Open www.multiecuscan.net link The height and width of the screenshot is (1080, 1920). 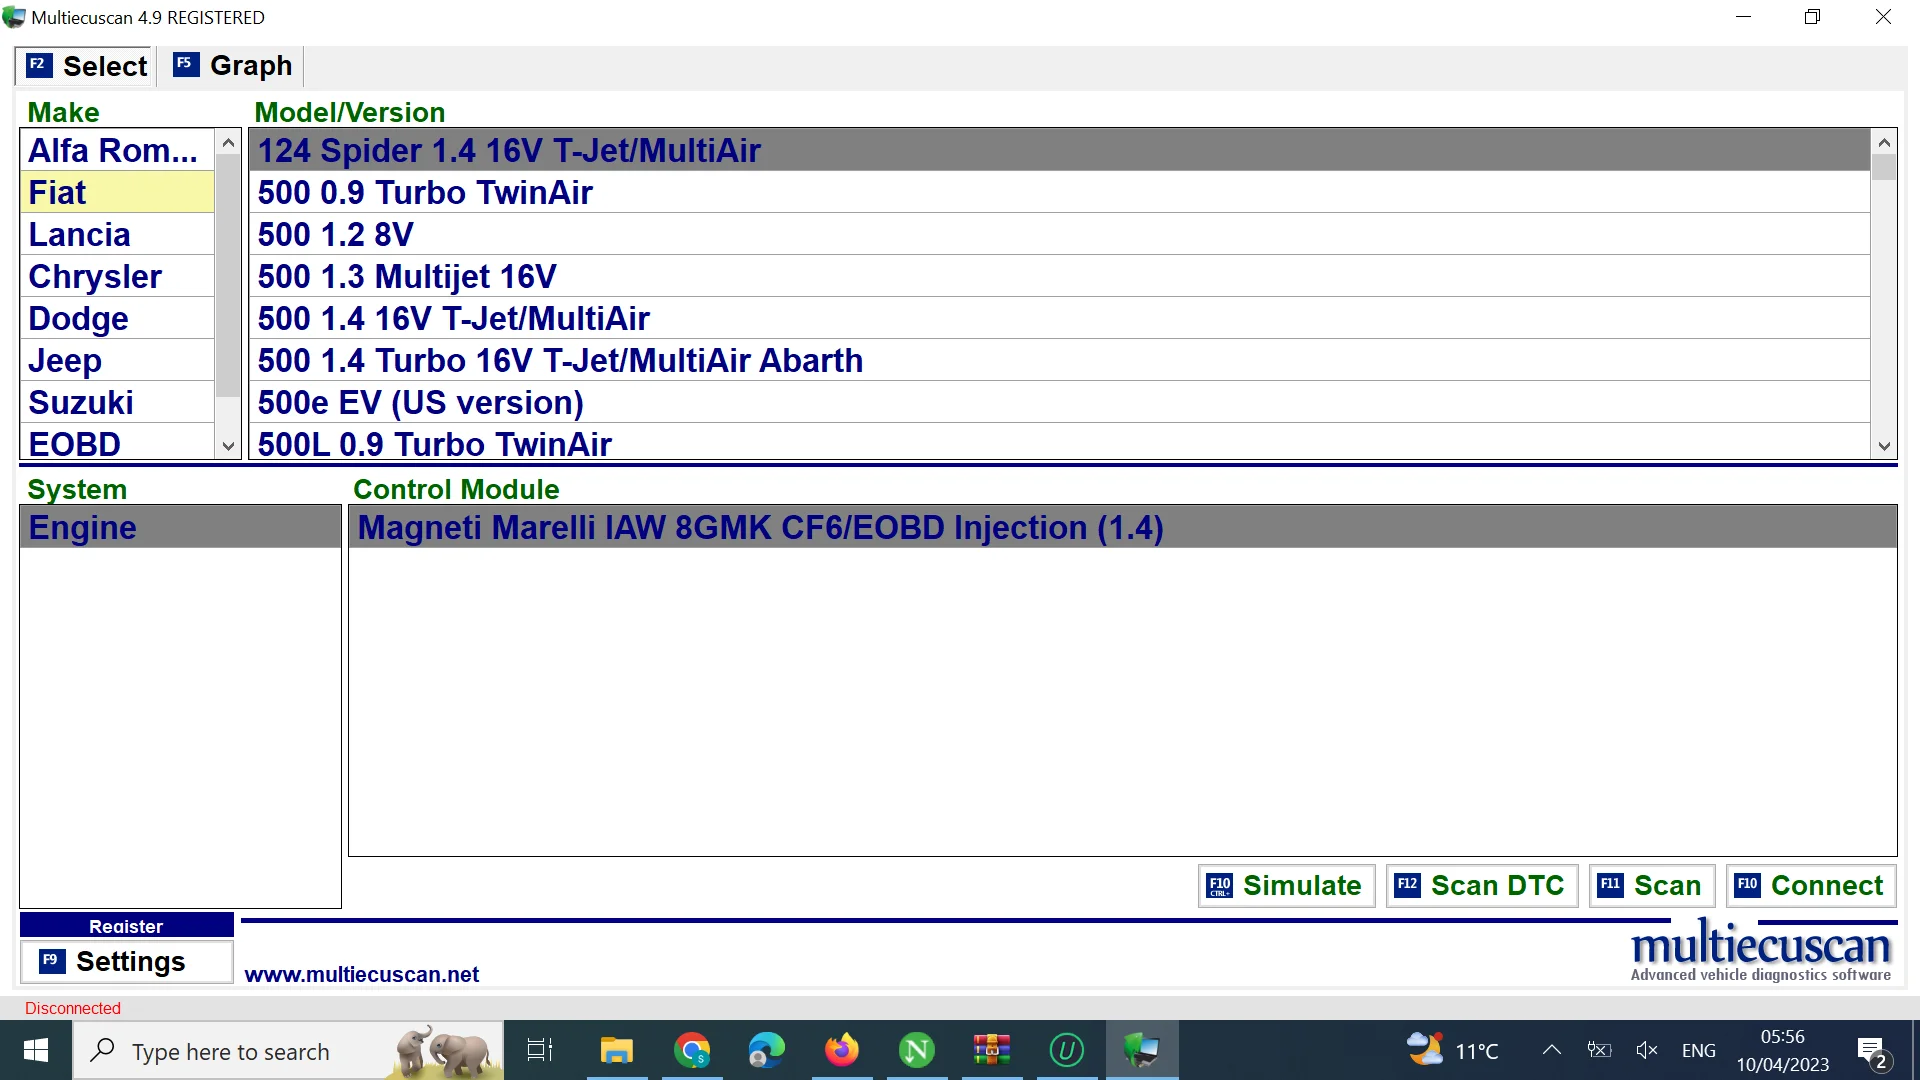click(361, 974)
